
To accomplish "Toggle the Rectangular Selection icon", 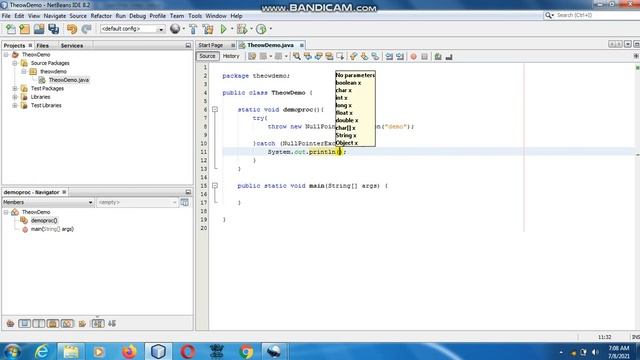I will point(340,56).
